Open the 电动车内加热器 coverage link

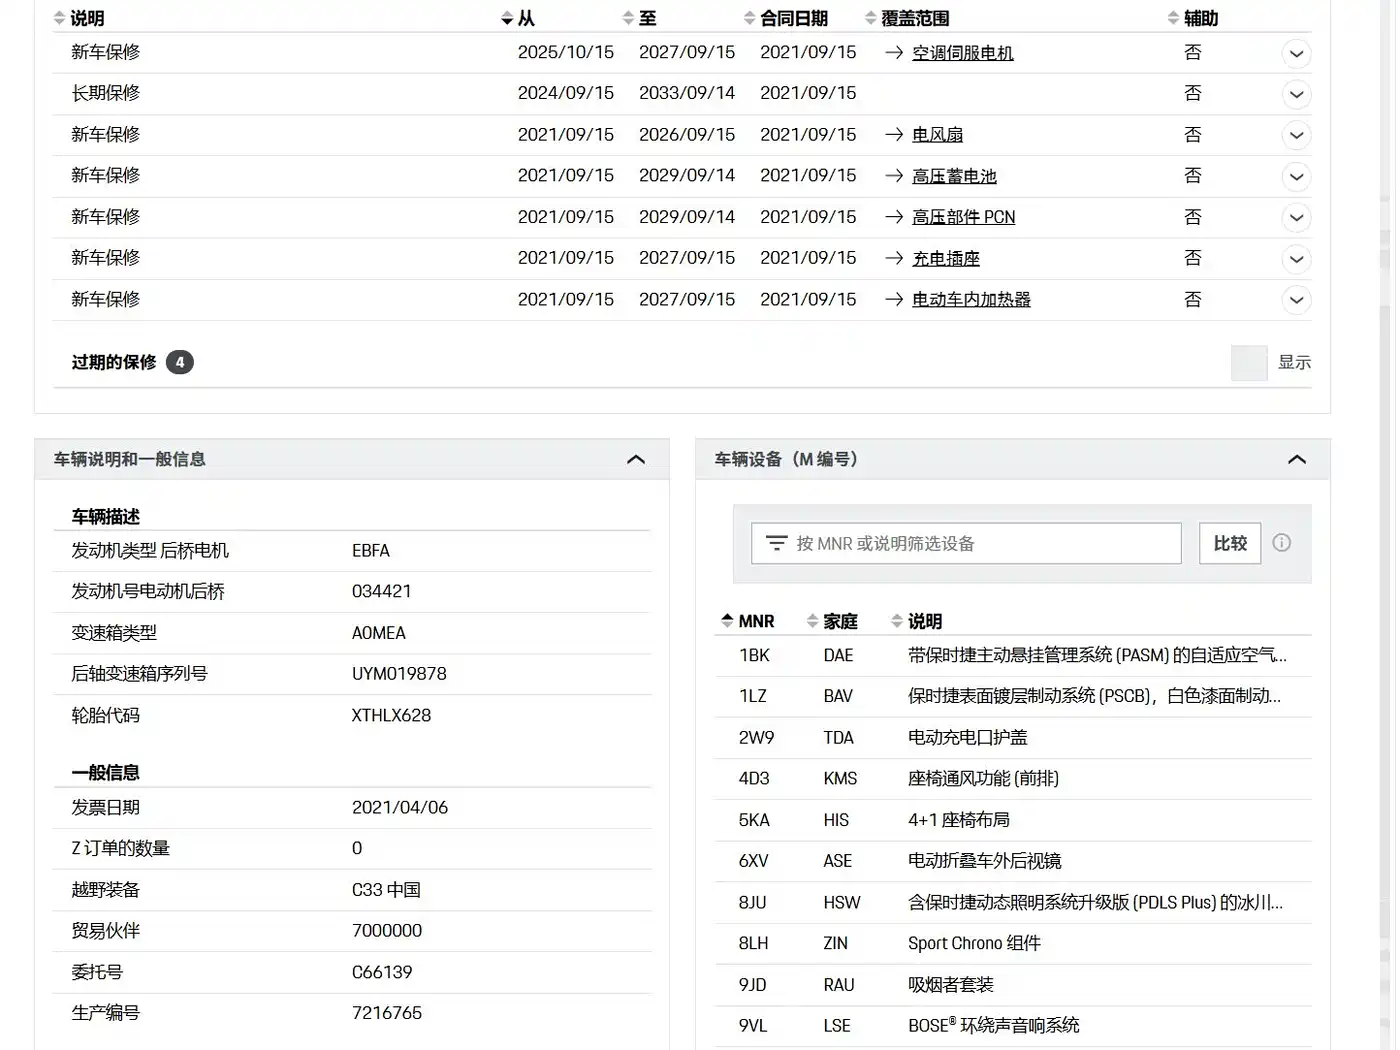pos(971,299)
